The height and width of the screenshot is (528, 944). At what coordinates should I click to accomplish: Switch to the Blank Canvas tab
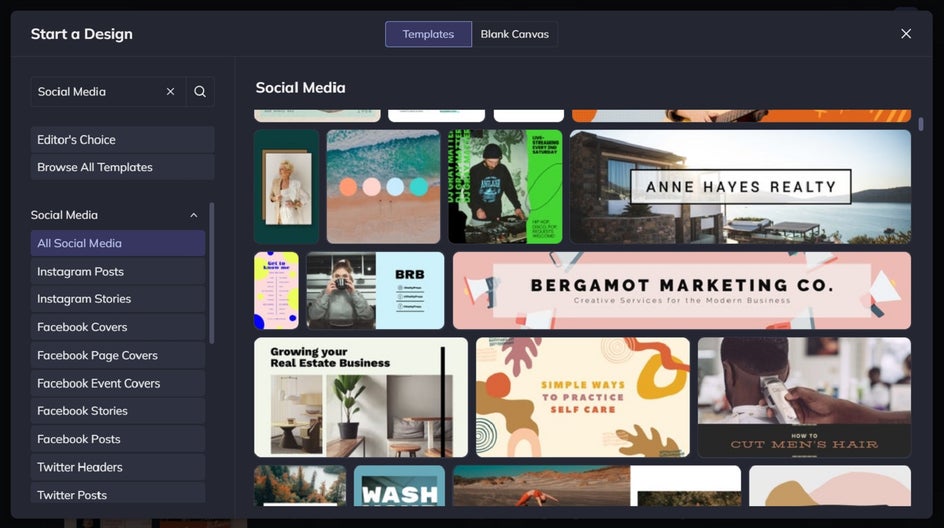coord(515,34)
